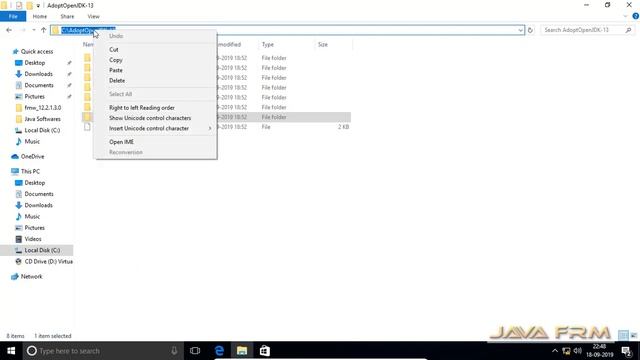Image resolution: width=640 pixels, height=360 pixels.
Task: Open the View ribbon tab
Action: pos(93,16)
